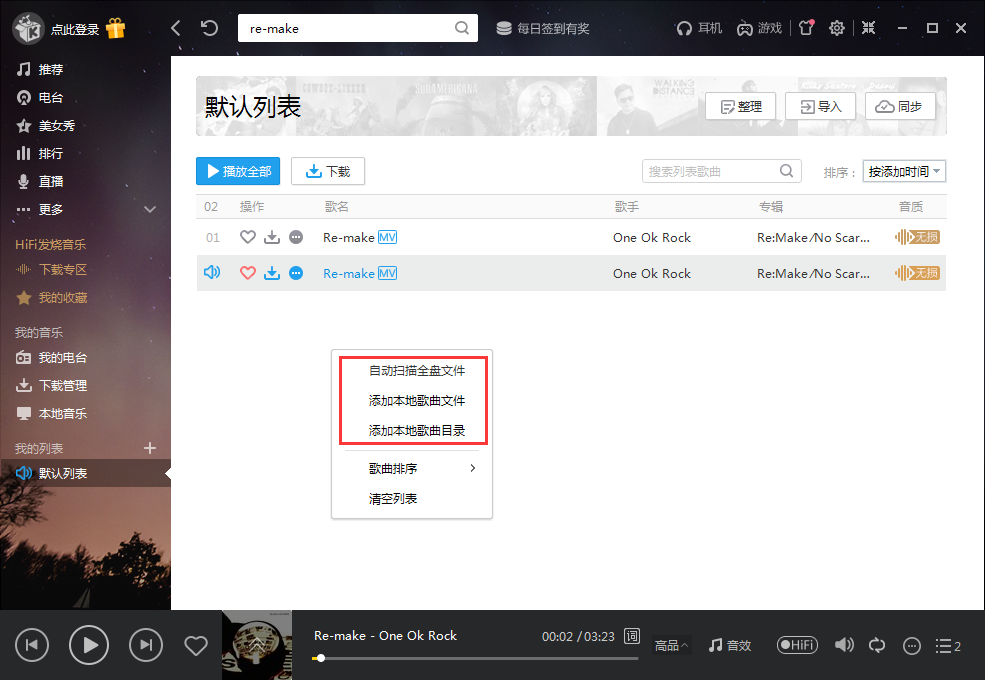Click the 同步 sync button
This screenshot has width=985, height=680.
(x=900, y=105)
